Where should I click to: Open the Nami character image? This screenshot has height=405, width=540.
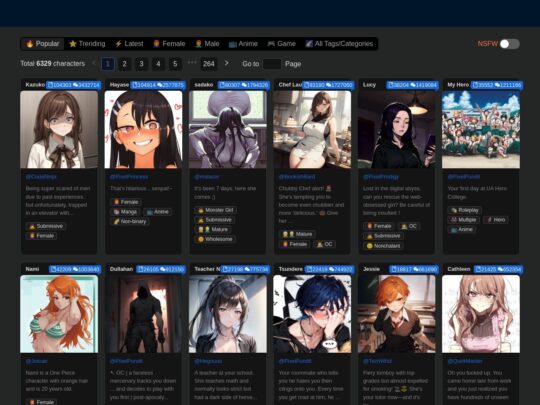(x=59, y=314)
